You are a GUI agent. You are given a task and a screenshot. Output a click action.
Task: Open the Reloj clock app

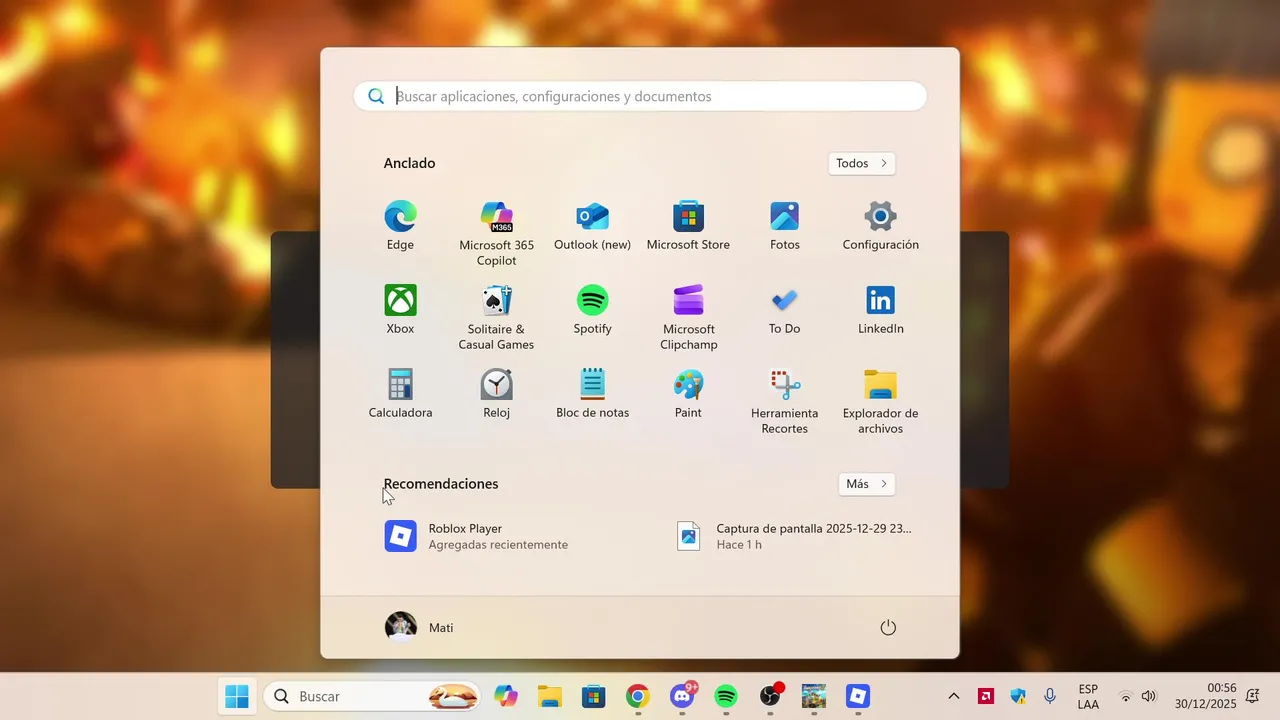tap(496, 394)
